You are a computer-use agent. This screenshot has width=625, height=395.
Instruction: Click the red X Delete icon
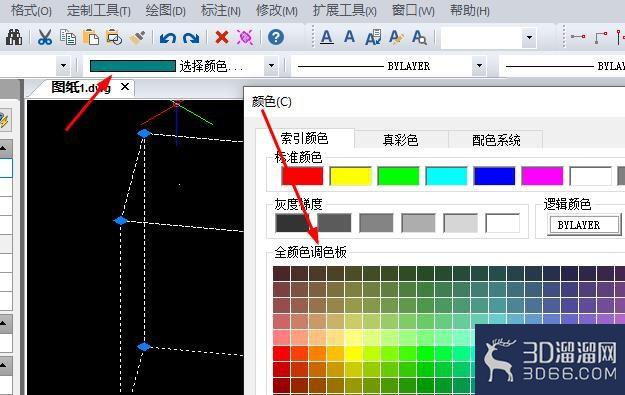222,37
